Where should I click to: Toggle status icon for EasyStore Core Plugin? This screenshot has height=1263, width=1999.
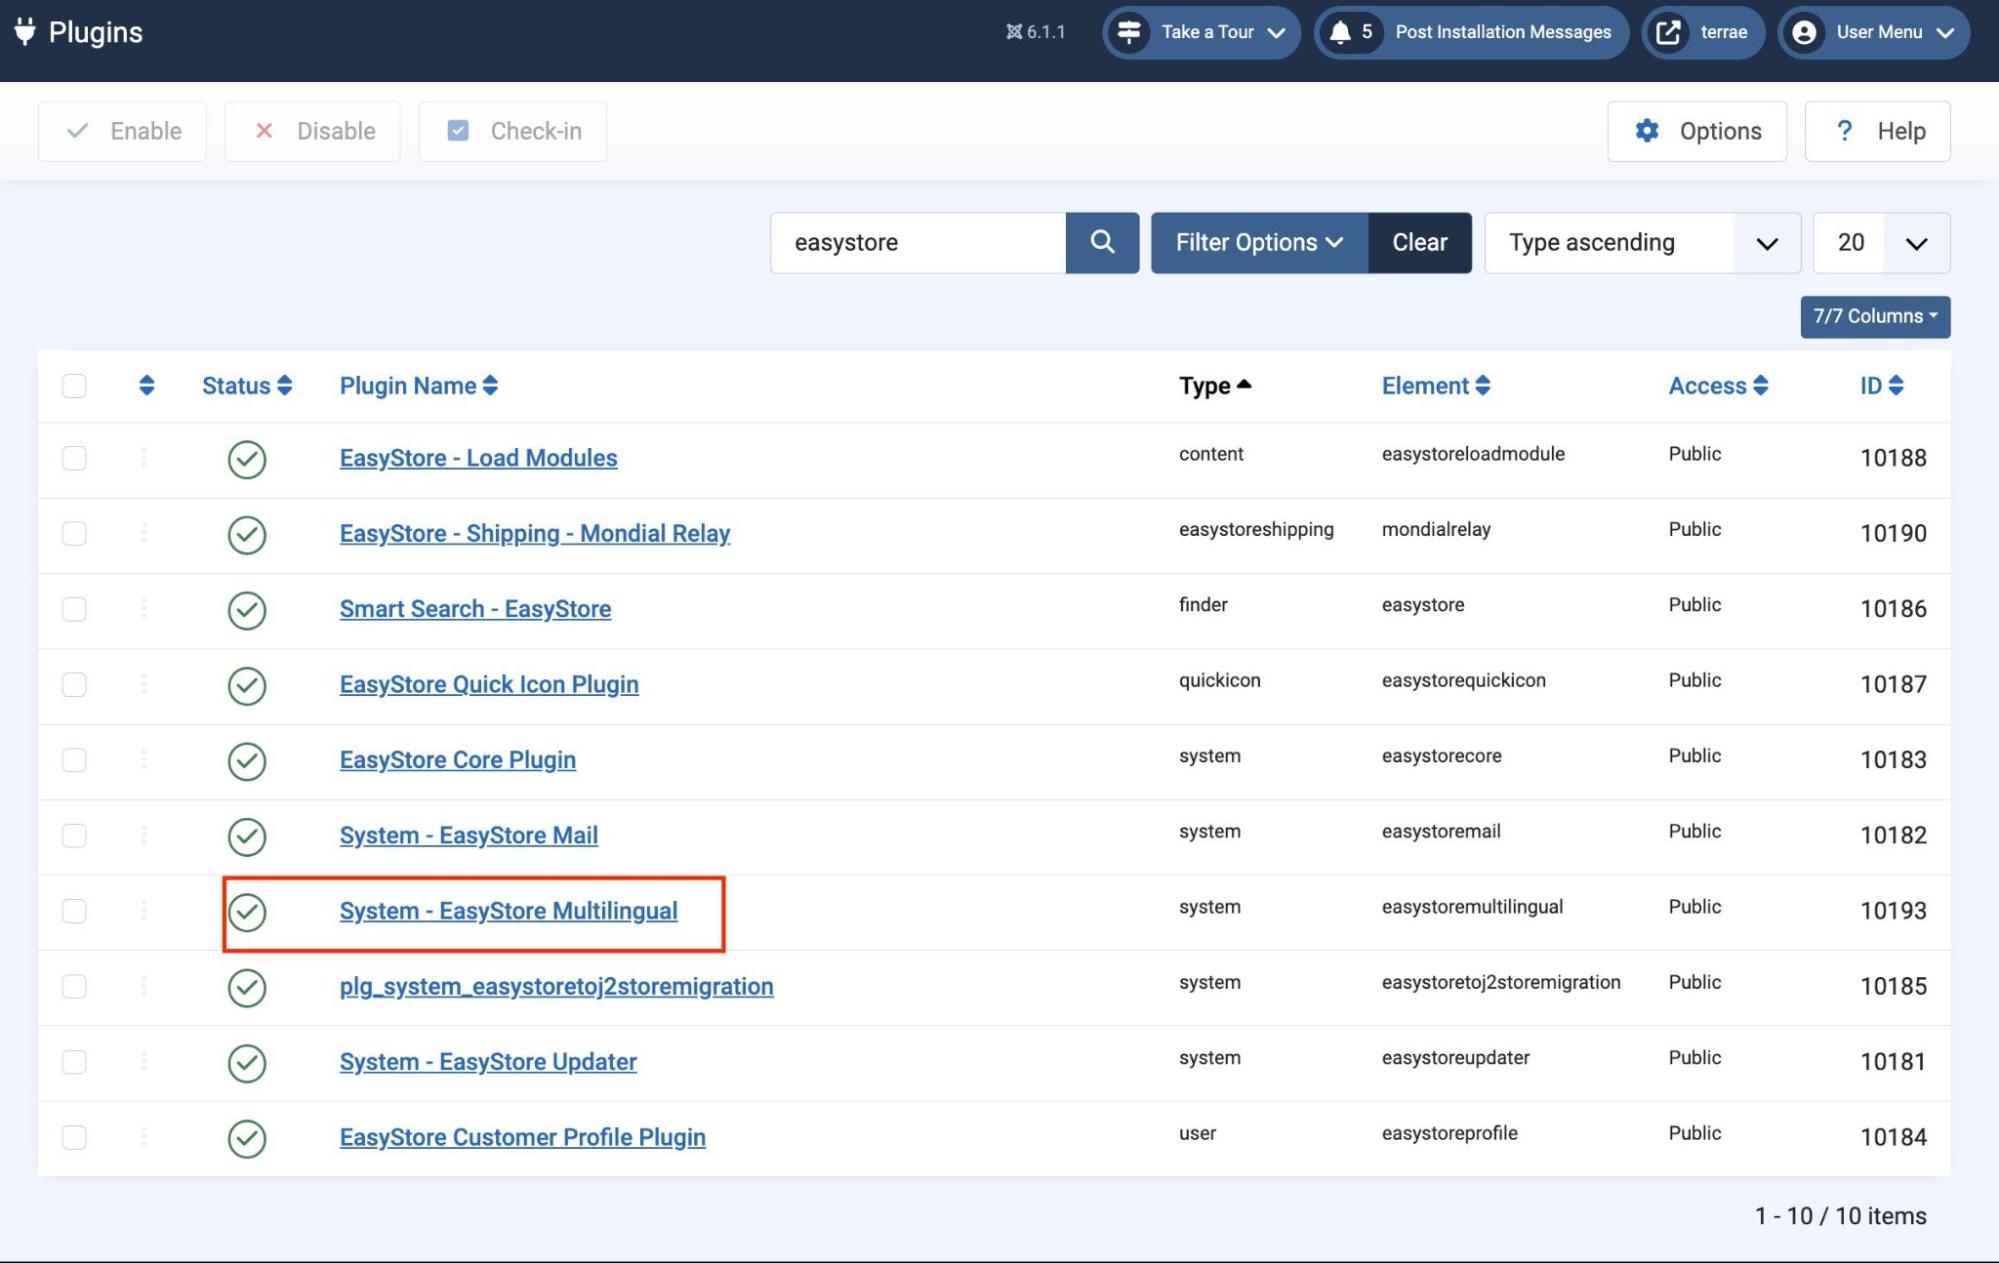pos(247,761)
